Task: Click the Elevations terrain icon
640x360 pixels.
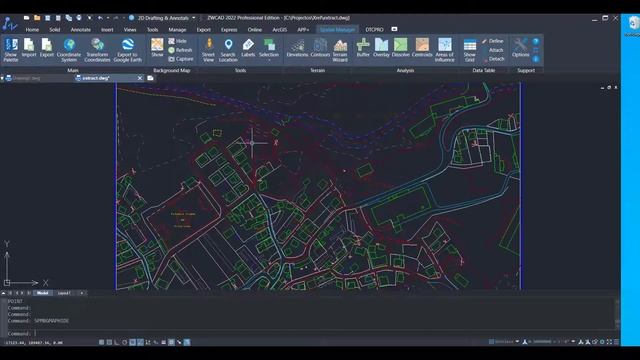Action: tap(297, 48)
